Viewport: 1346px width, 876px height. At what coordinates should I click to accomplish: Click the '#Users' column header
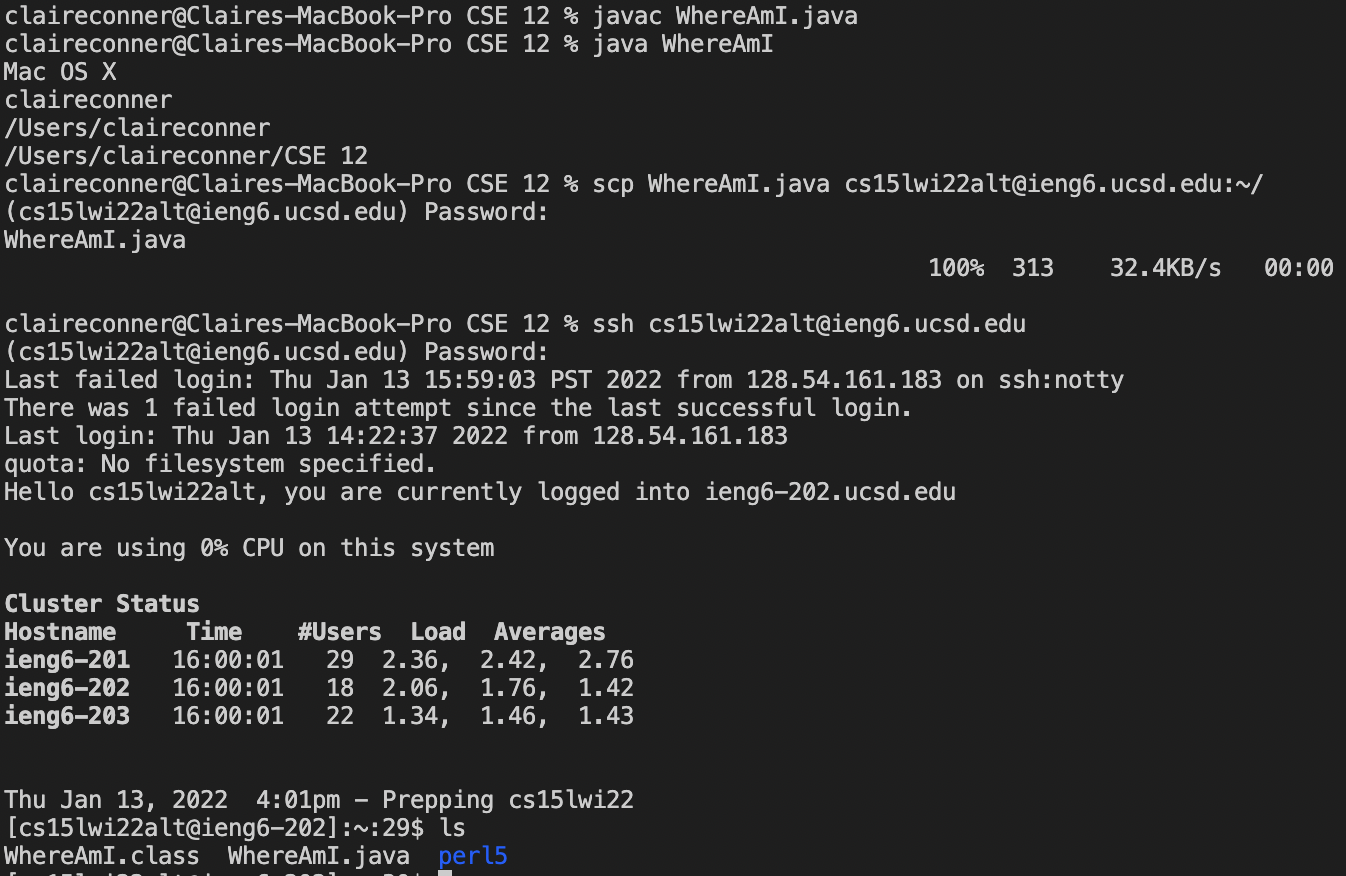pyautogui.click(x=340, y=632)
